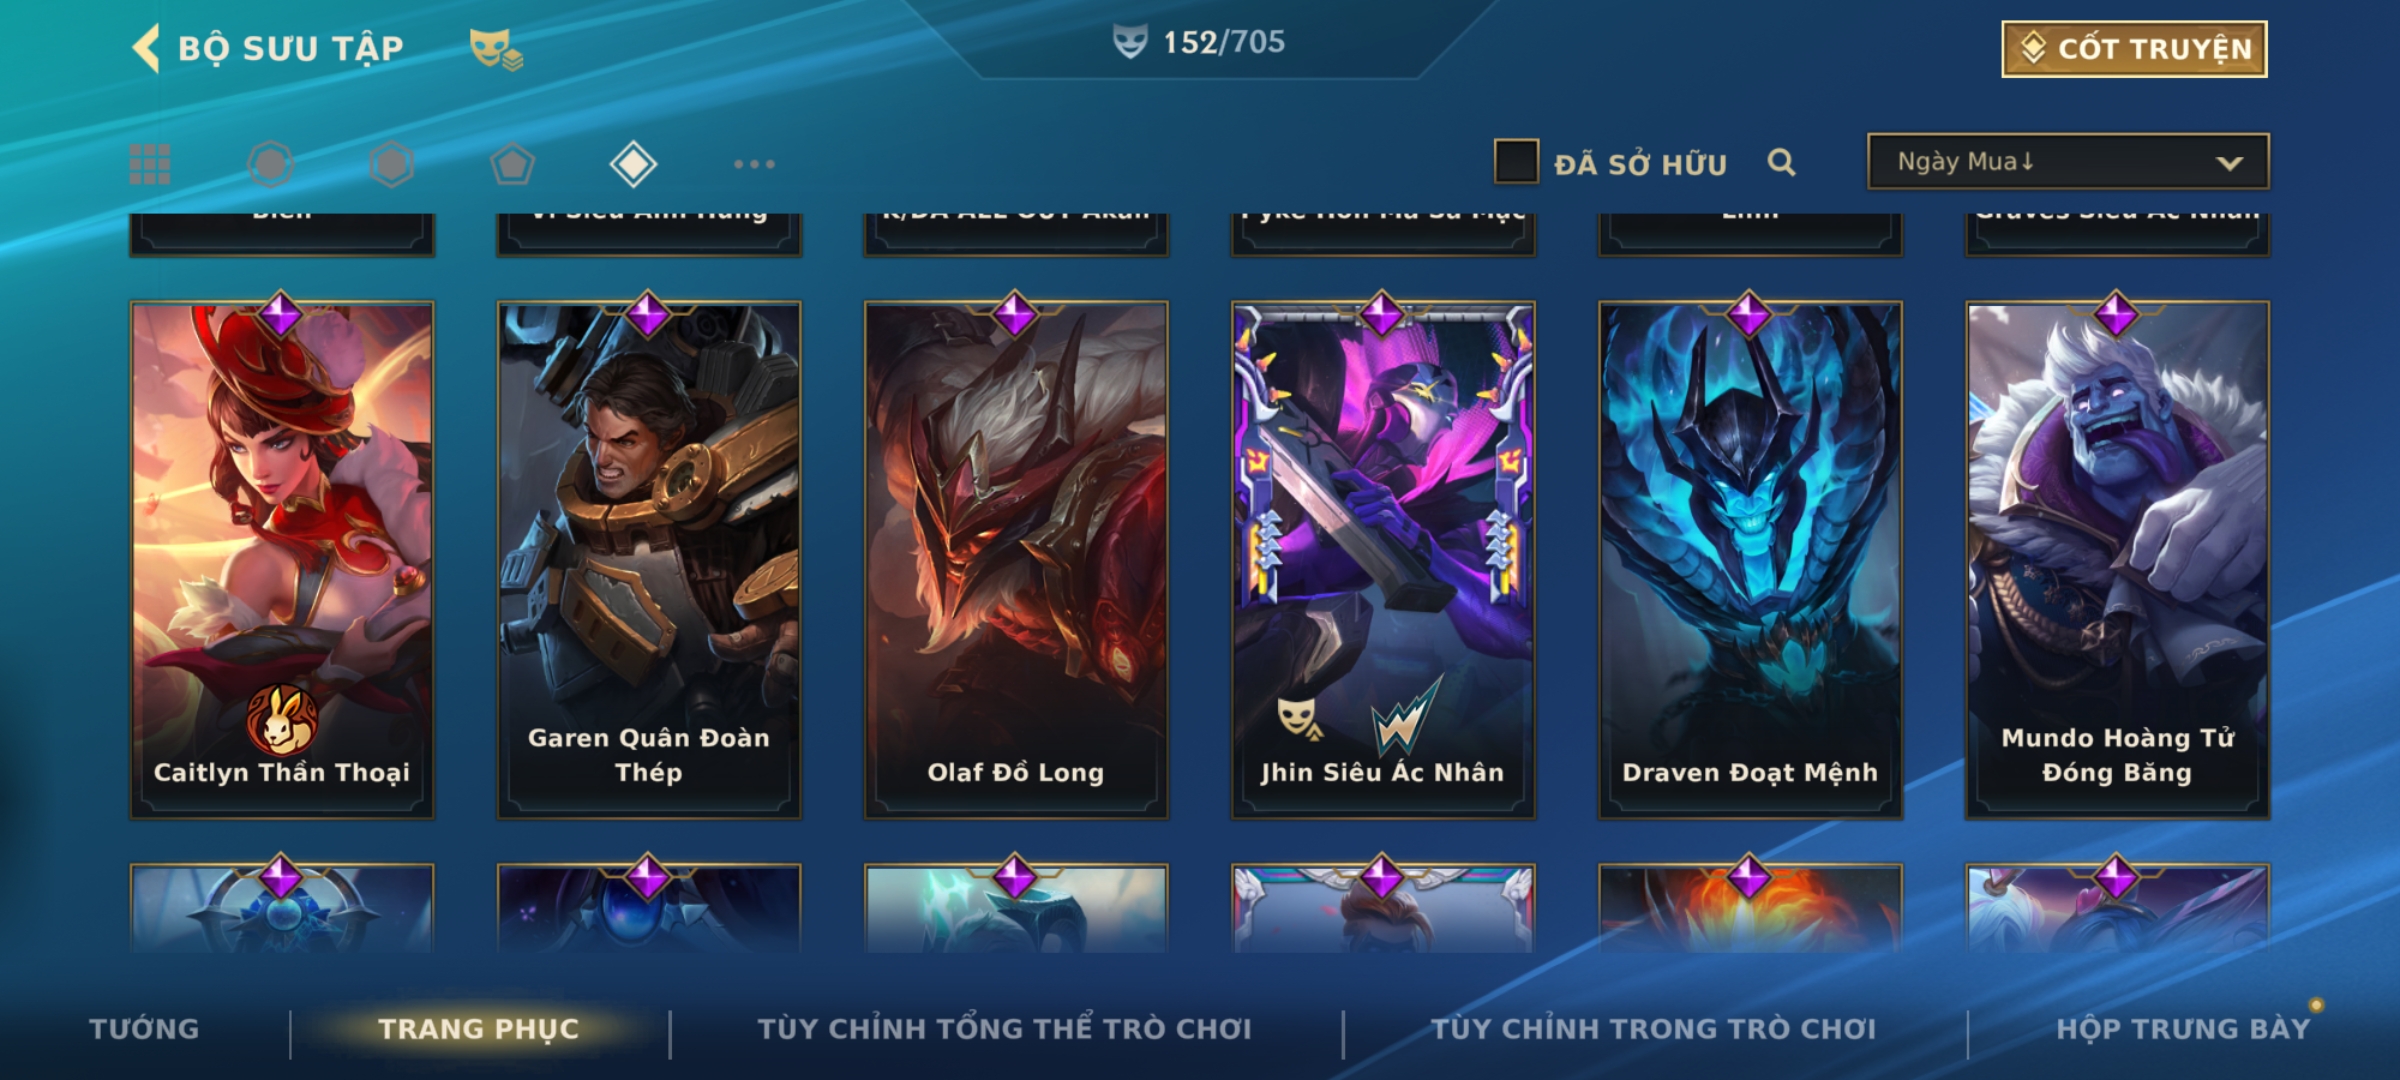Open the mask and coins skin shop icon
The width and height of the screenshot is (2400, 1080).
(496, 49)
